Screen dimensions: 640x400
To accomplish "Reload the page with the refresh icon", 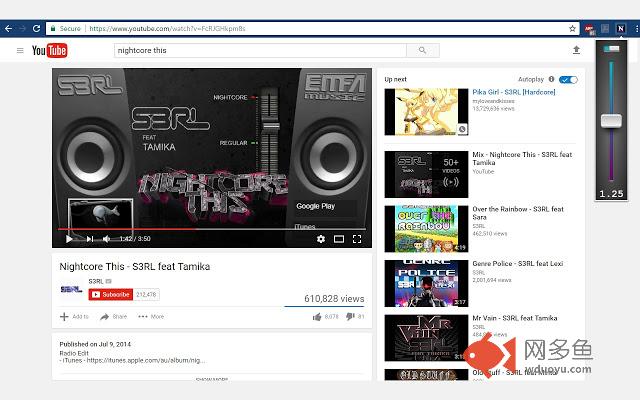I will click(x=36, y=29).
